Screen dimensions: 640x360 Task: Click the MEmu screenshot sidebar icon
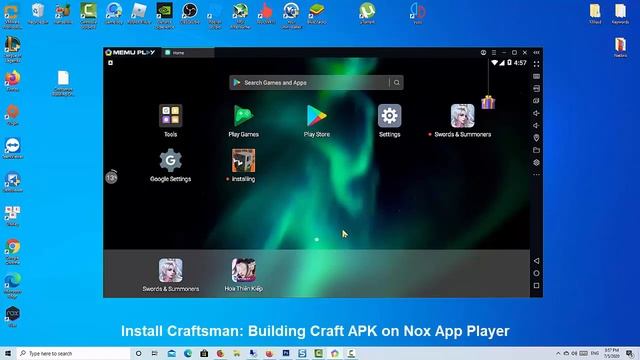point(536,101)
